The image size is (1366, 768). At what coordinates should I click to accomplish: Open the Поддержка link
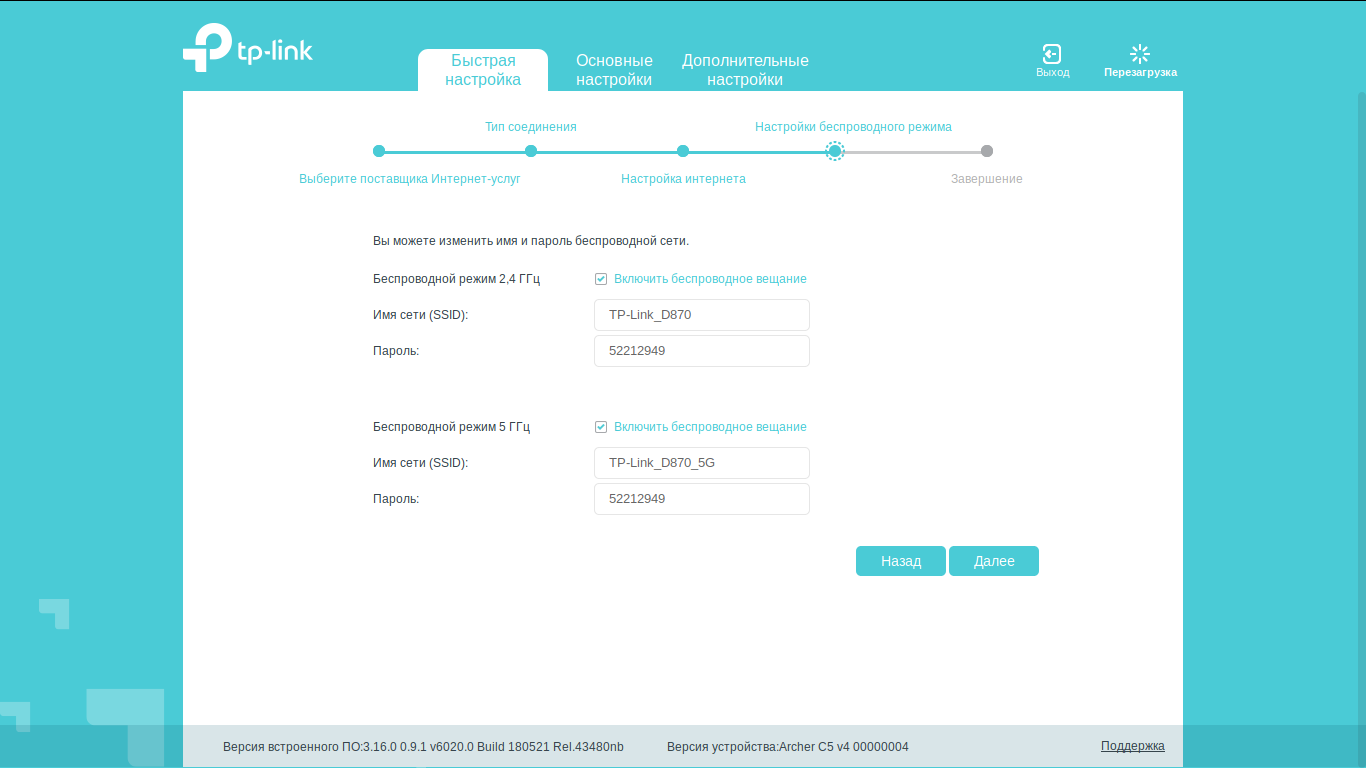coord(1133,746)
